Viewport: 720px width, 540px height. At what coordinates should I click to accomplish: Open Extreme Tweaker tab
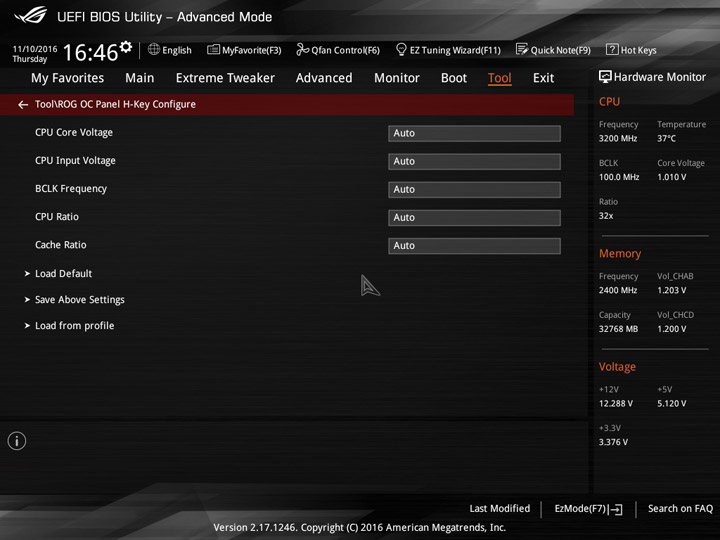[x=225, y=78]
